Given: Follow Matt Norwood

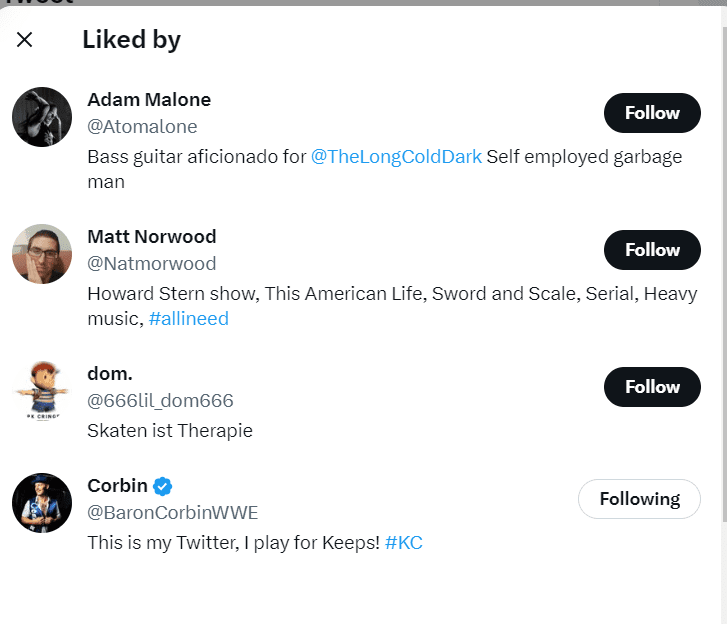Looking at the screenshot, I should coord(652,250).
